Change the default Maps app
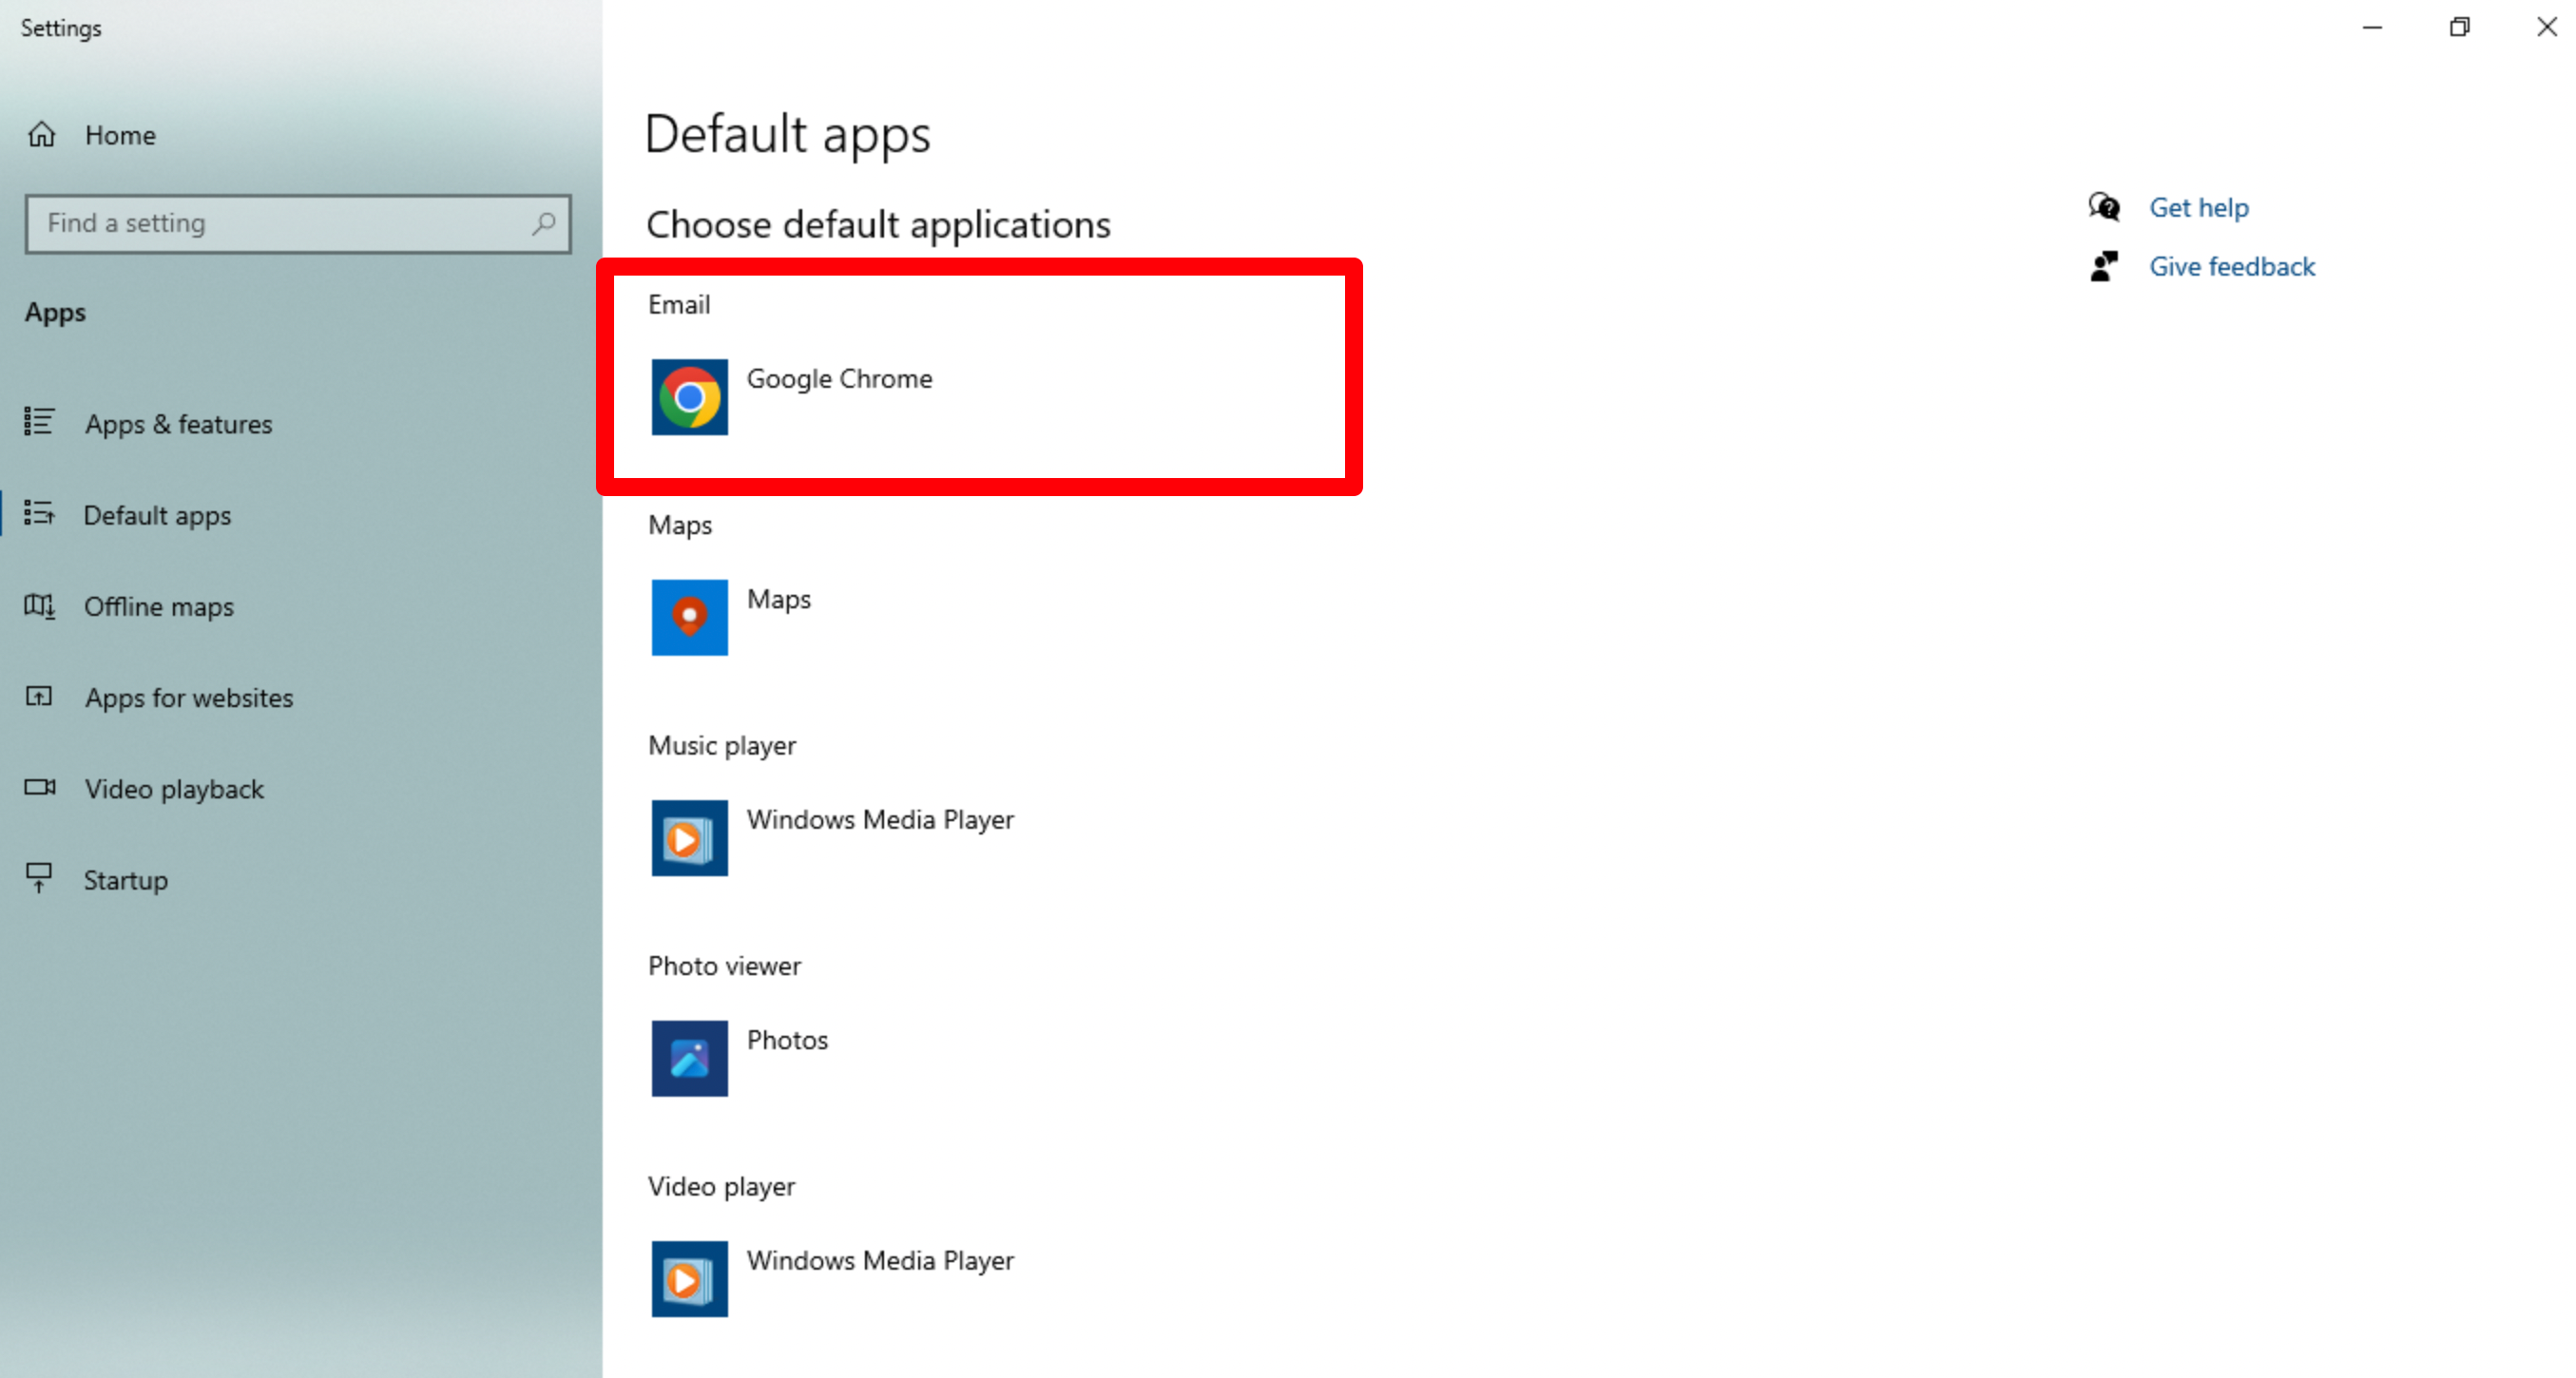 click(x=779, y=599)
